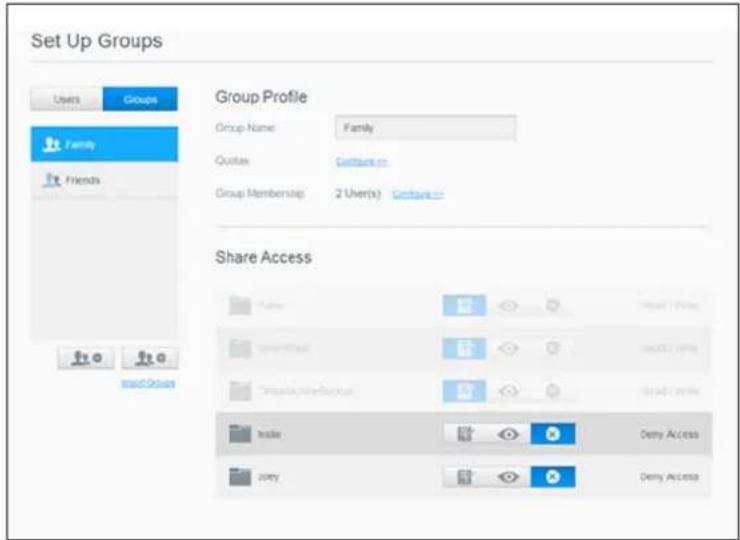Click the Group Profile heading
Screen dimensions: 740x540
tap(261, 97)
